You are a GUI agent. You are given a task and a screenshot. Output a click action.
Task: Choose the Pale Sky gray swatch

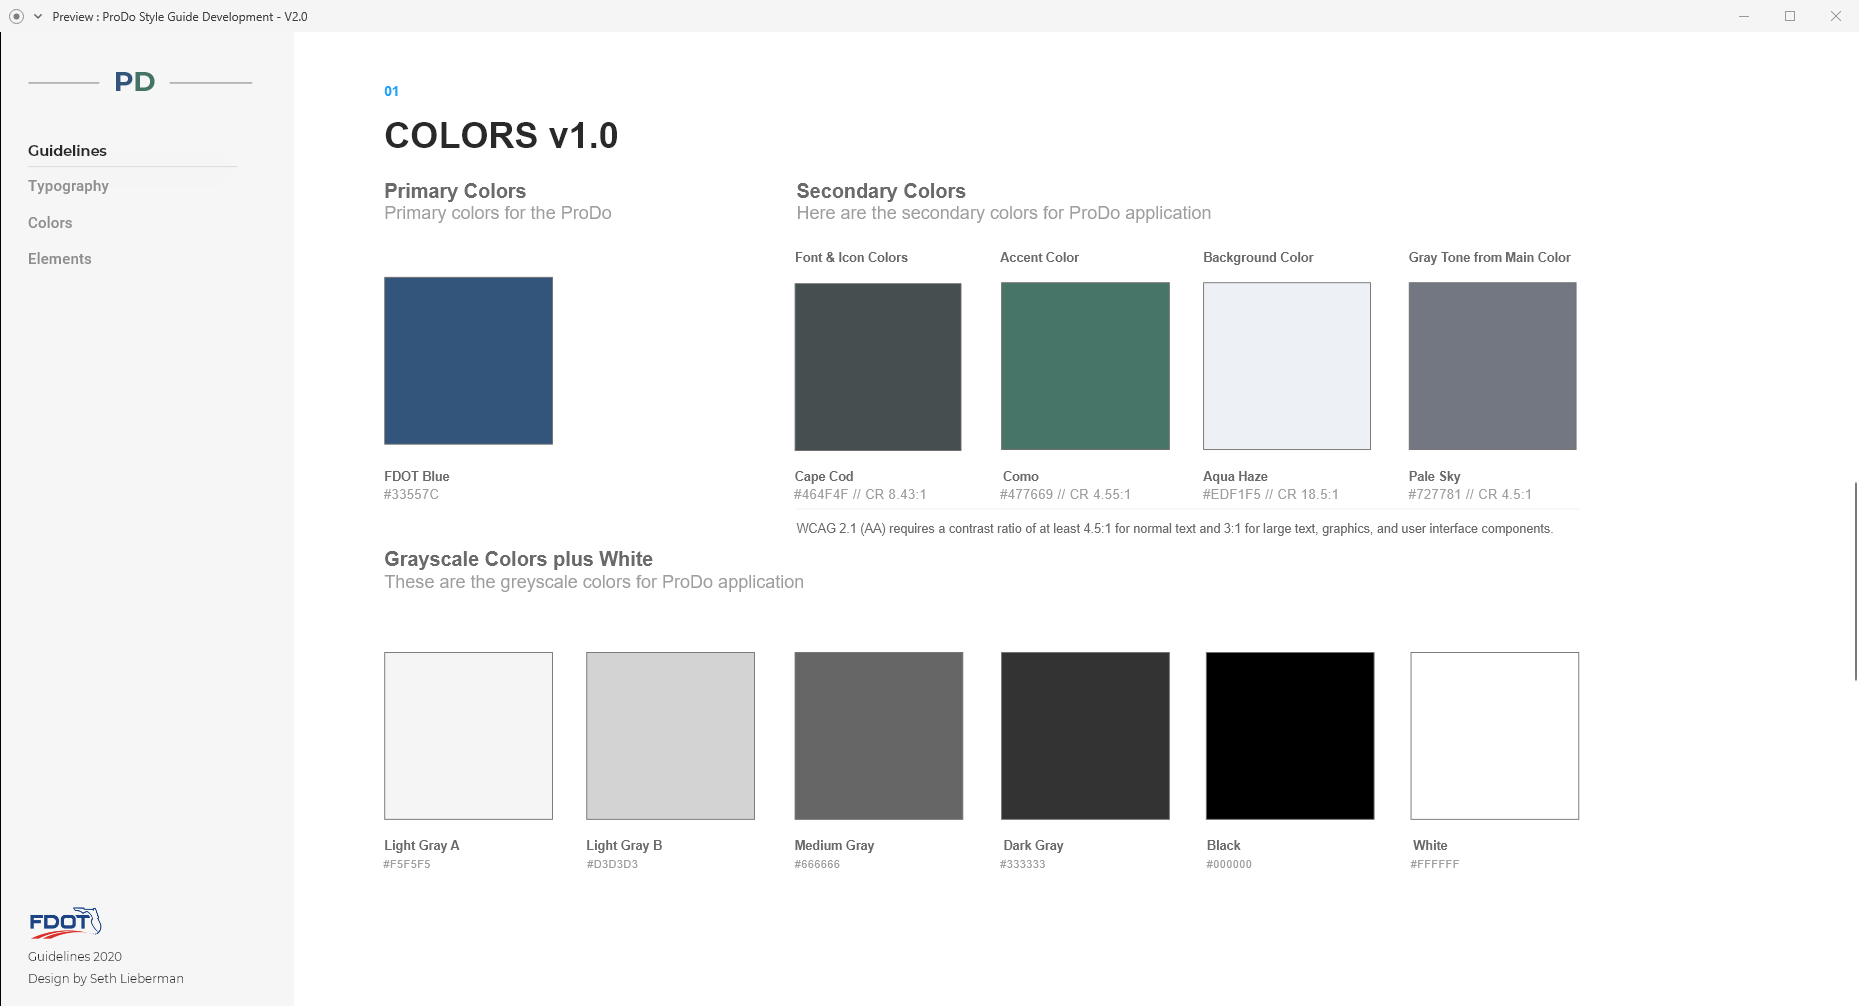[x=1492, y=366]
